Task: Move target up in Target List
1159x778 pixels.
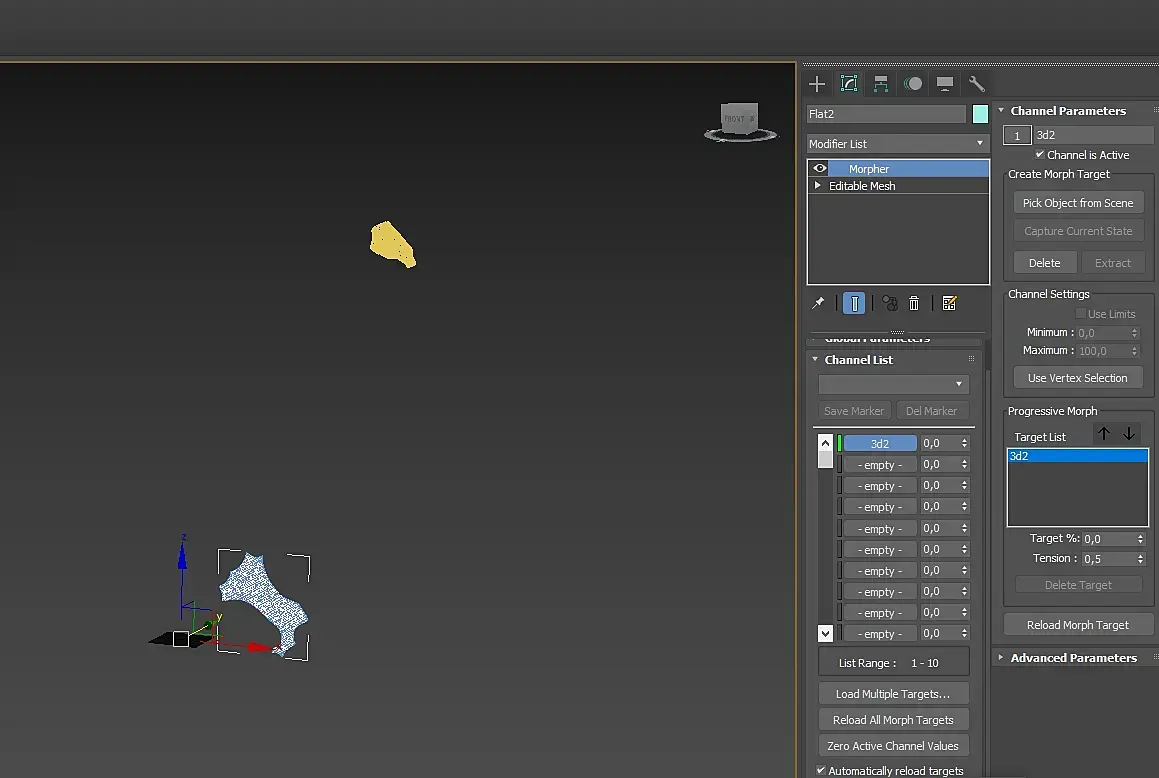Action: click(x=1104, y=434)
